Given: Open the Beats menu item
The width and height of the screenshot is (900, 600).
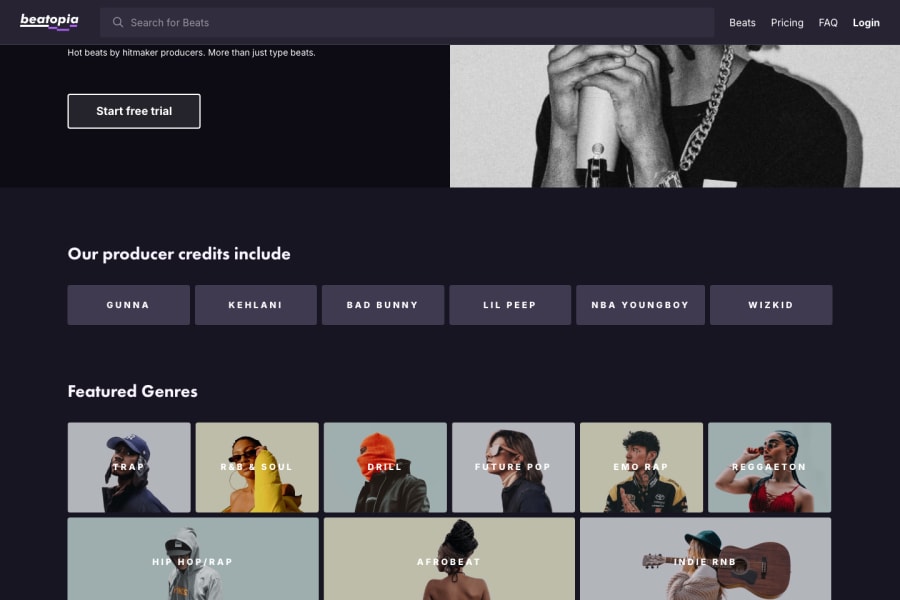Looking at the screenshot, I should click(x=742, y=22).
